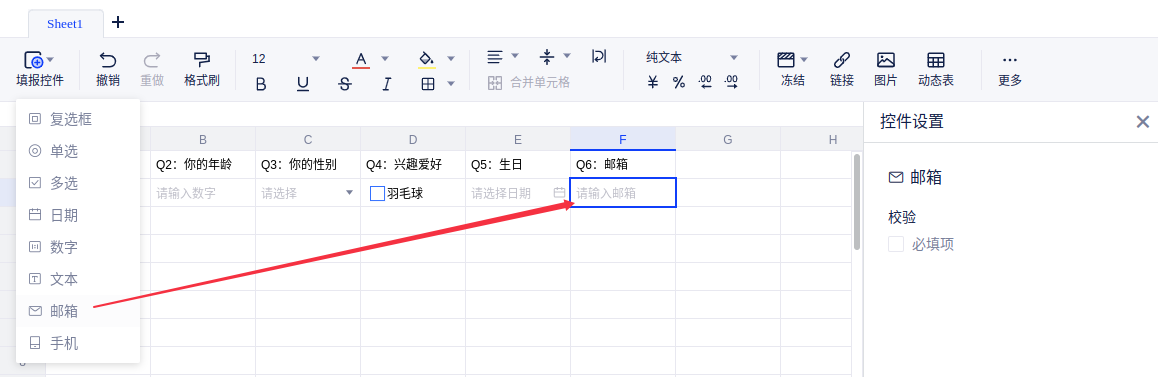
Task: Apply strikethrough using the S icon
Action: [344, 84]
